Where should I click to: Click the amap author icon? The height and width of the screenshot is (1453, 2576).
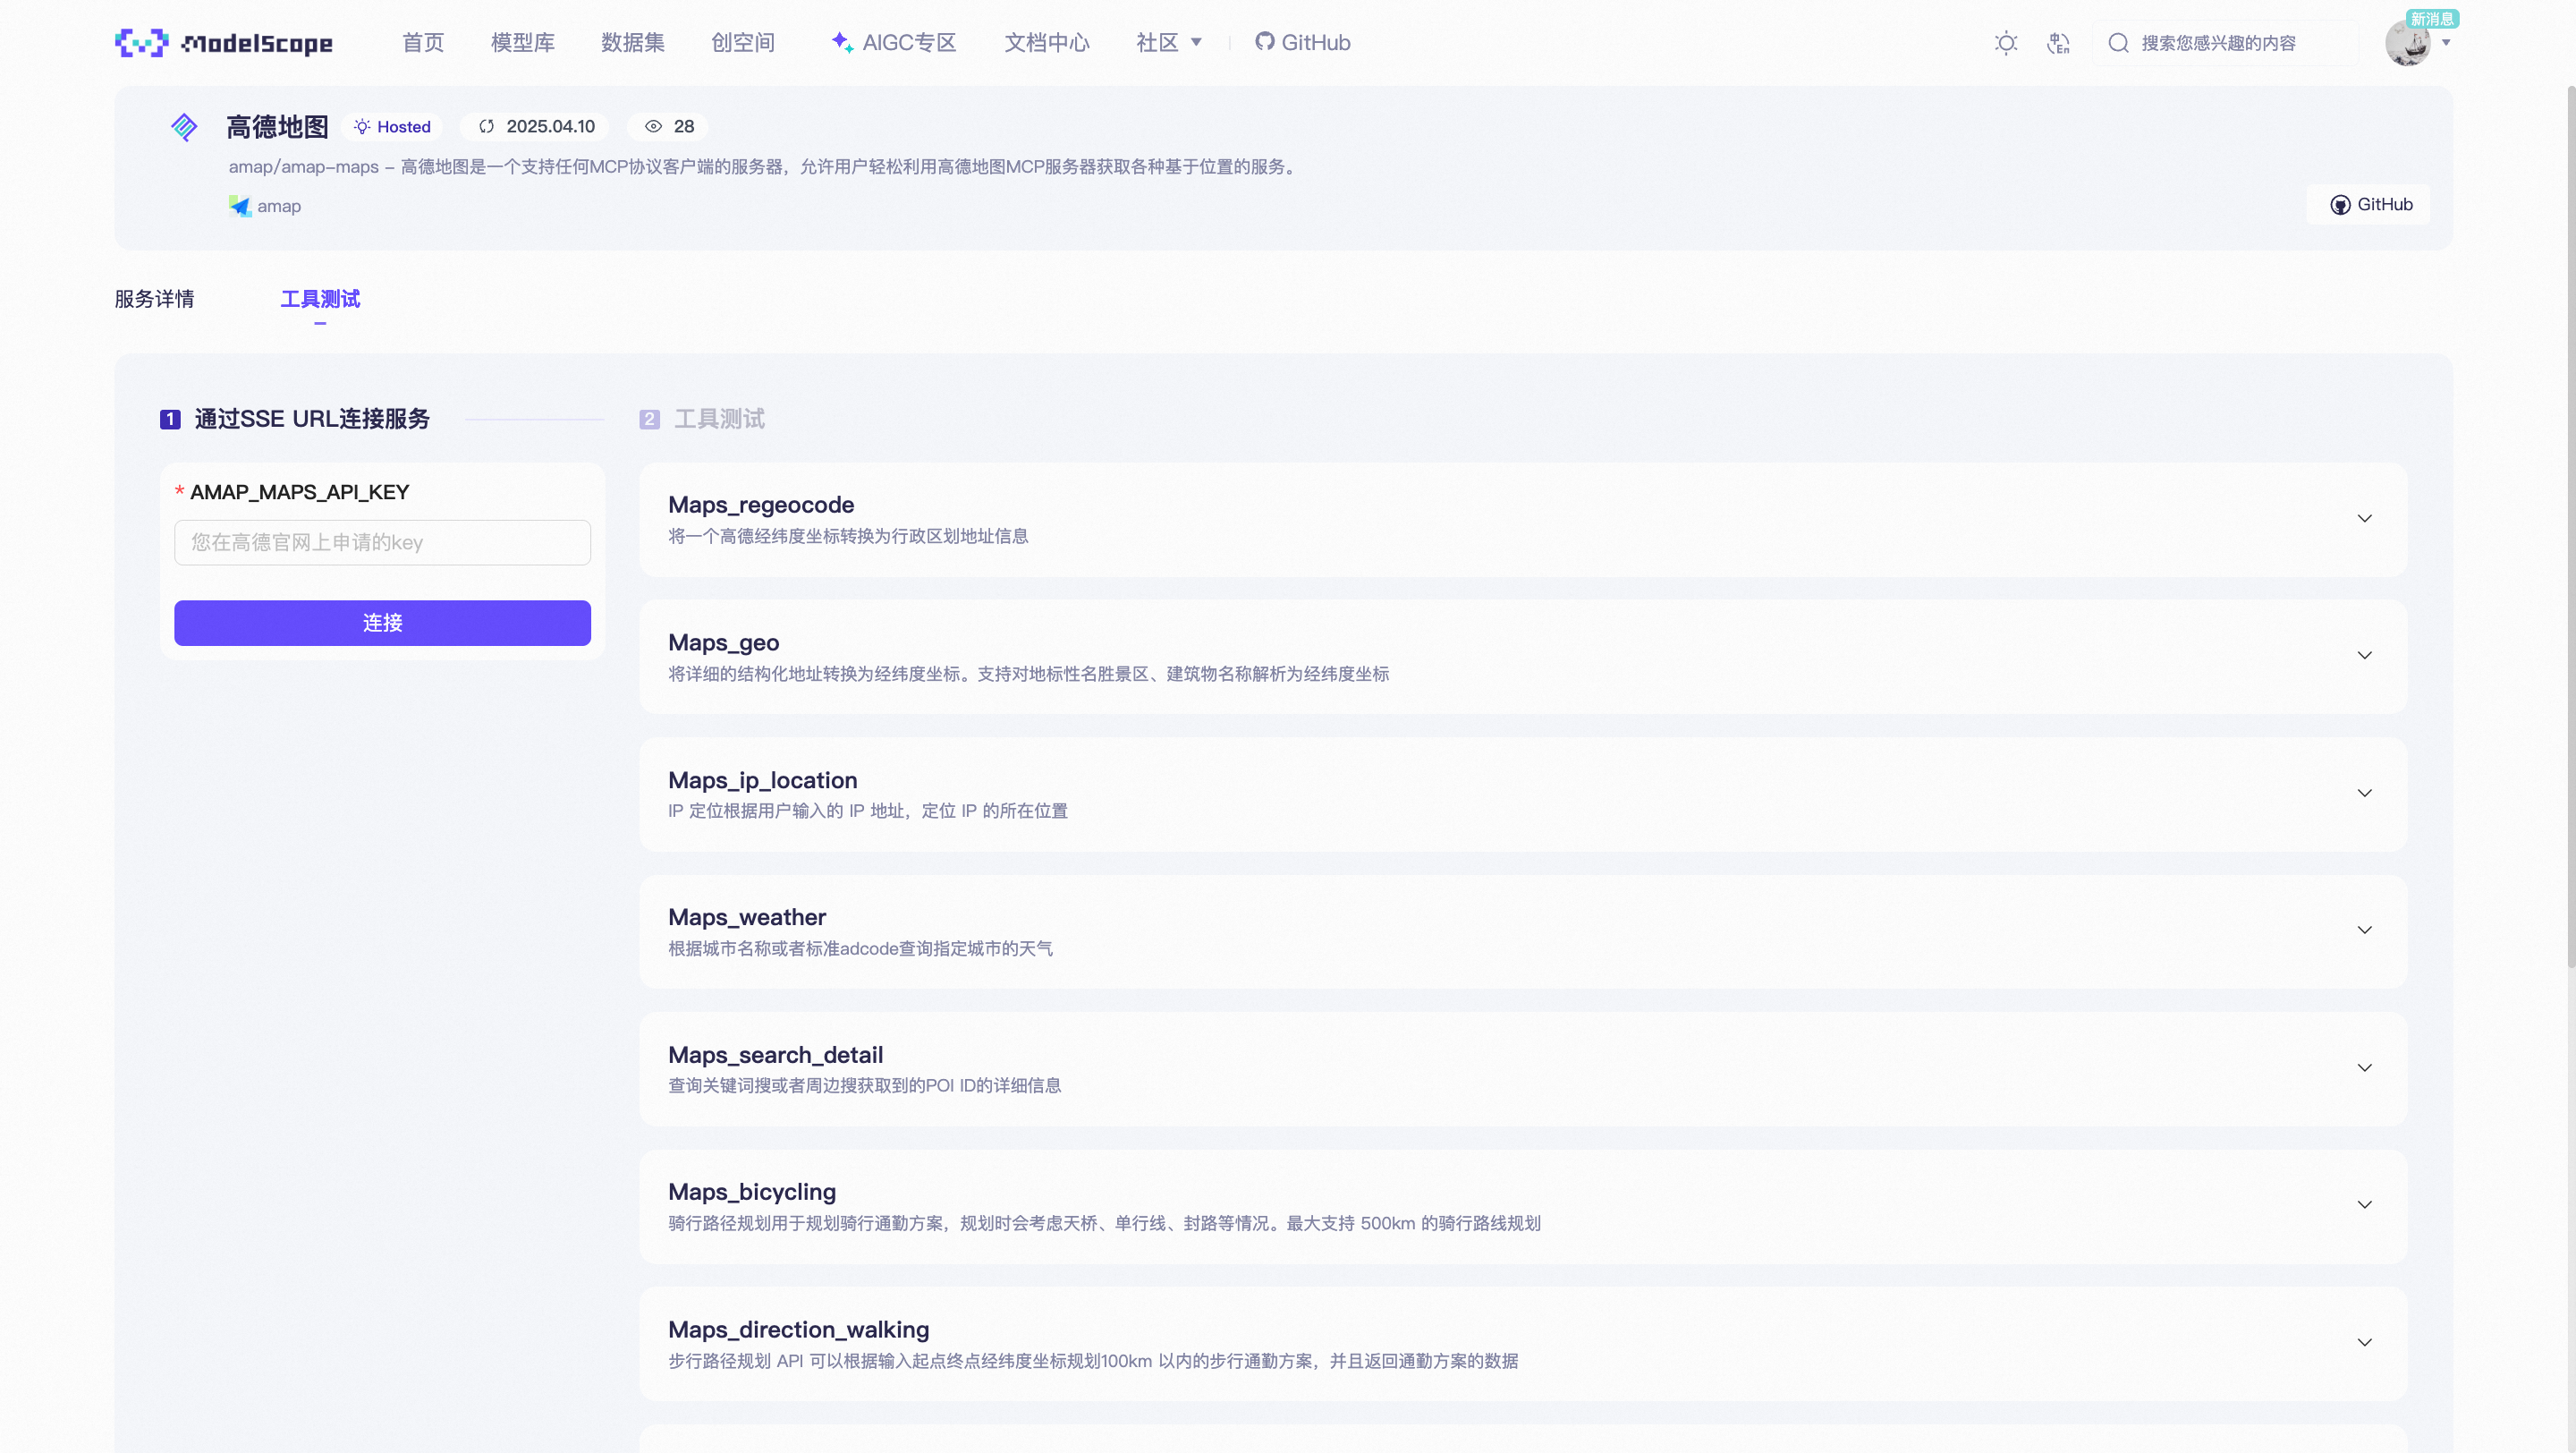(240, 206)
